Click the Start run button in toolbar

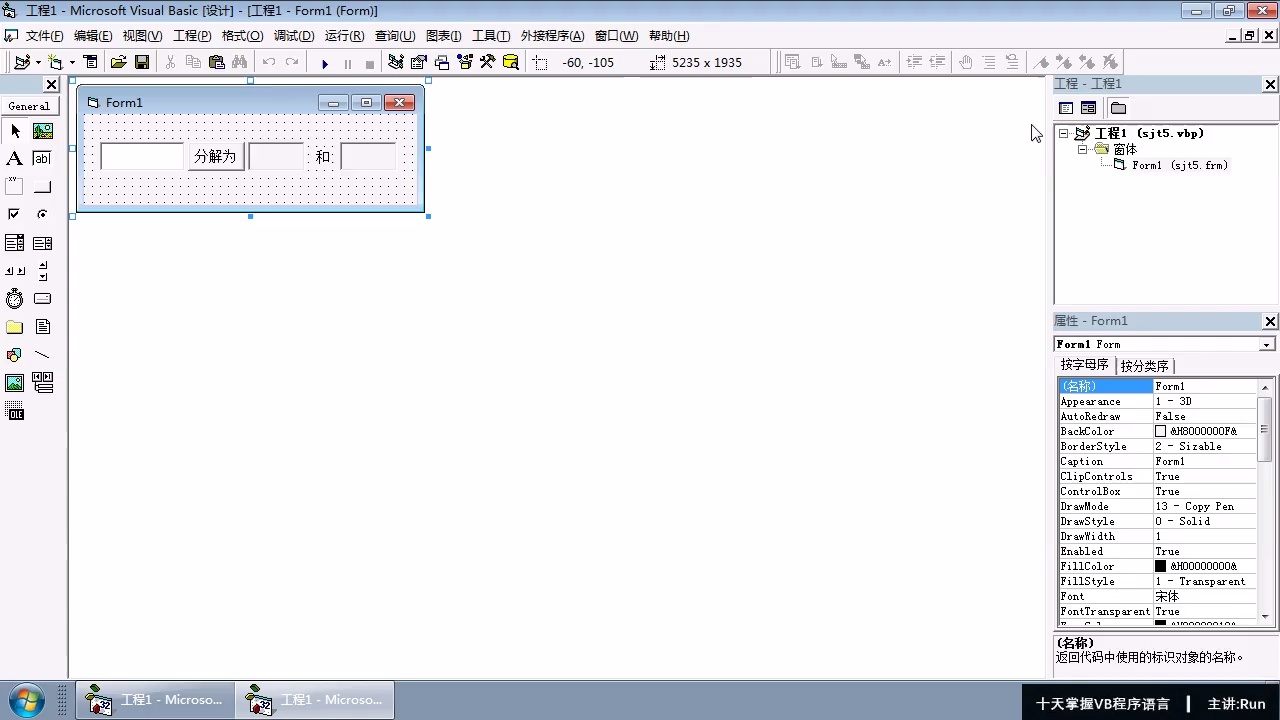click(x=325, y=63)
